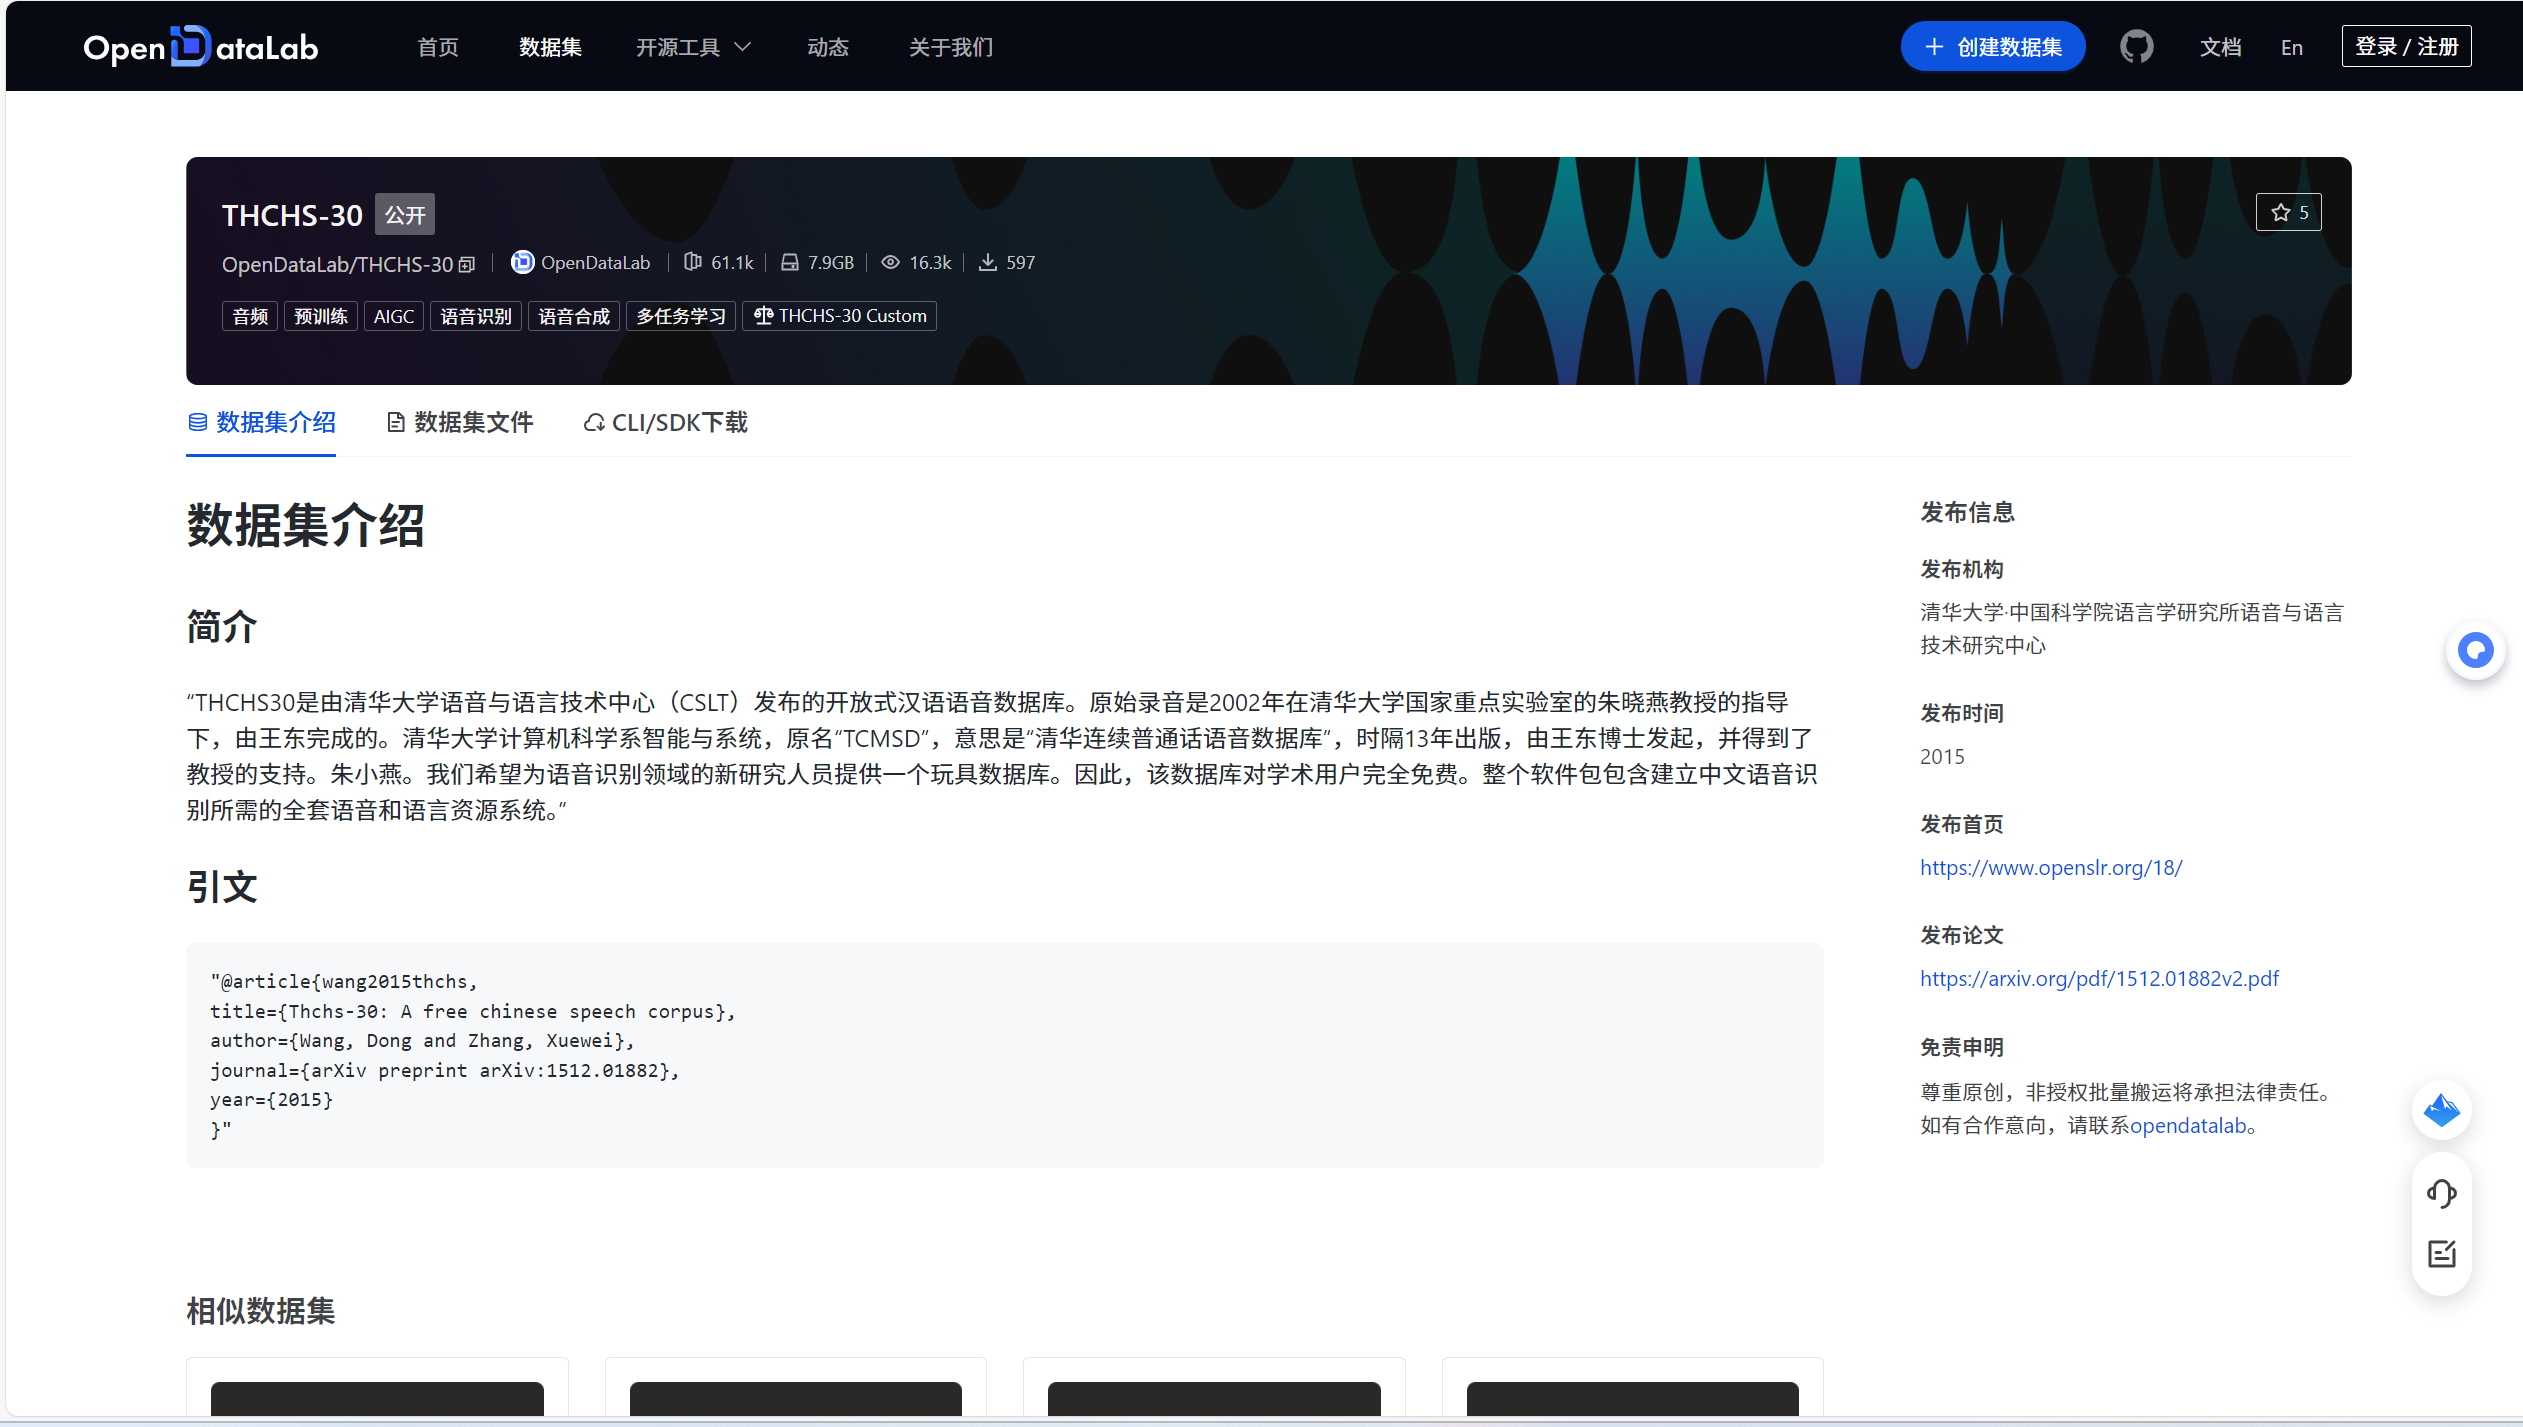Screen dimensions: 2523x1427
Task: Click the OpenDataLab publisher avatar
Action: point(522,262)
